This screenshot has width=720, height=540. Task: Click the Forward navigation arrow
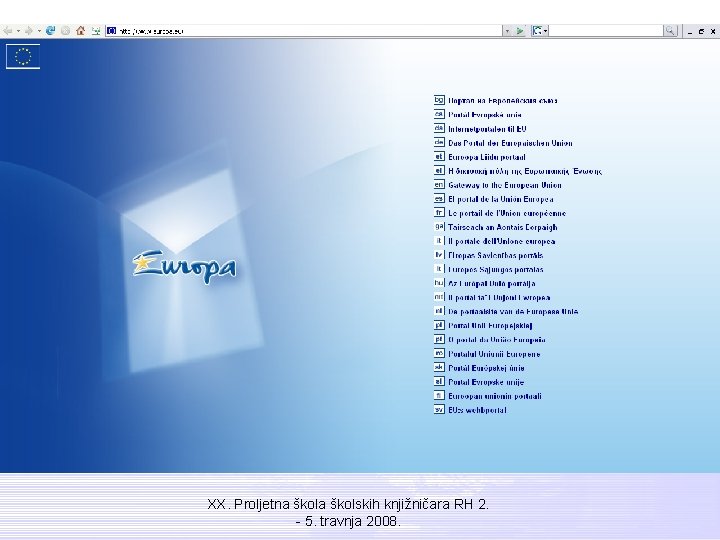pyautogui.click(x=29, y=31)
